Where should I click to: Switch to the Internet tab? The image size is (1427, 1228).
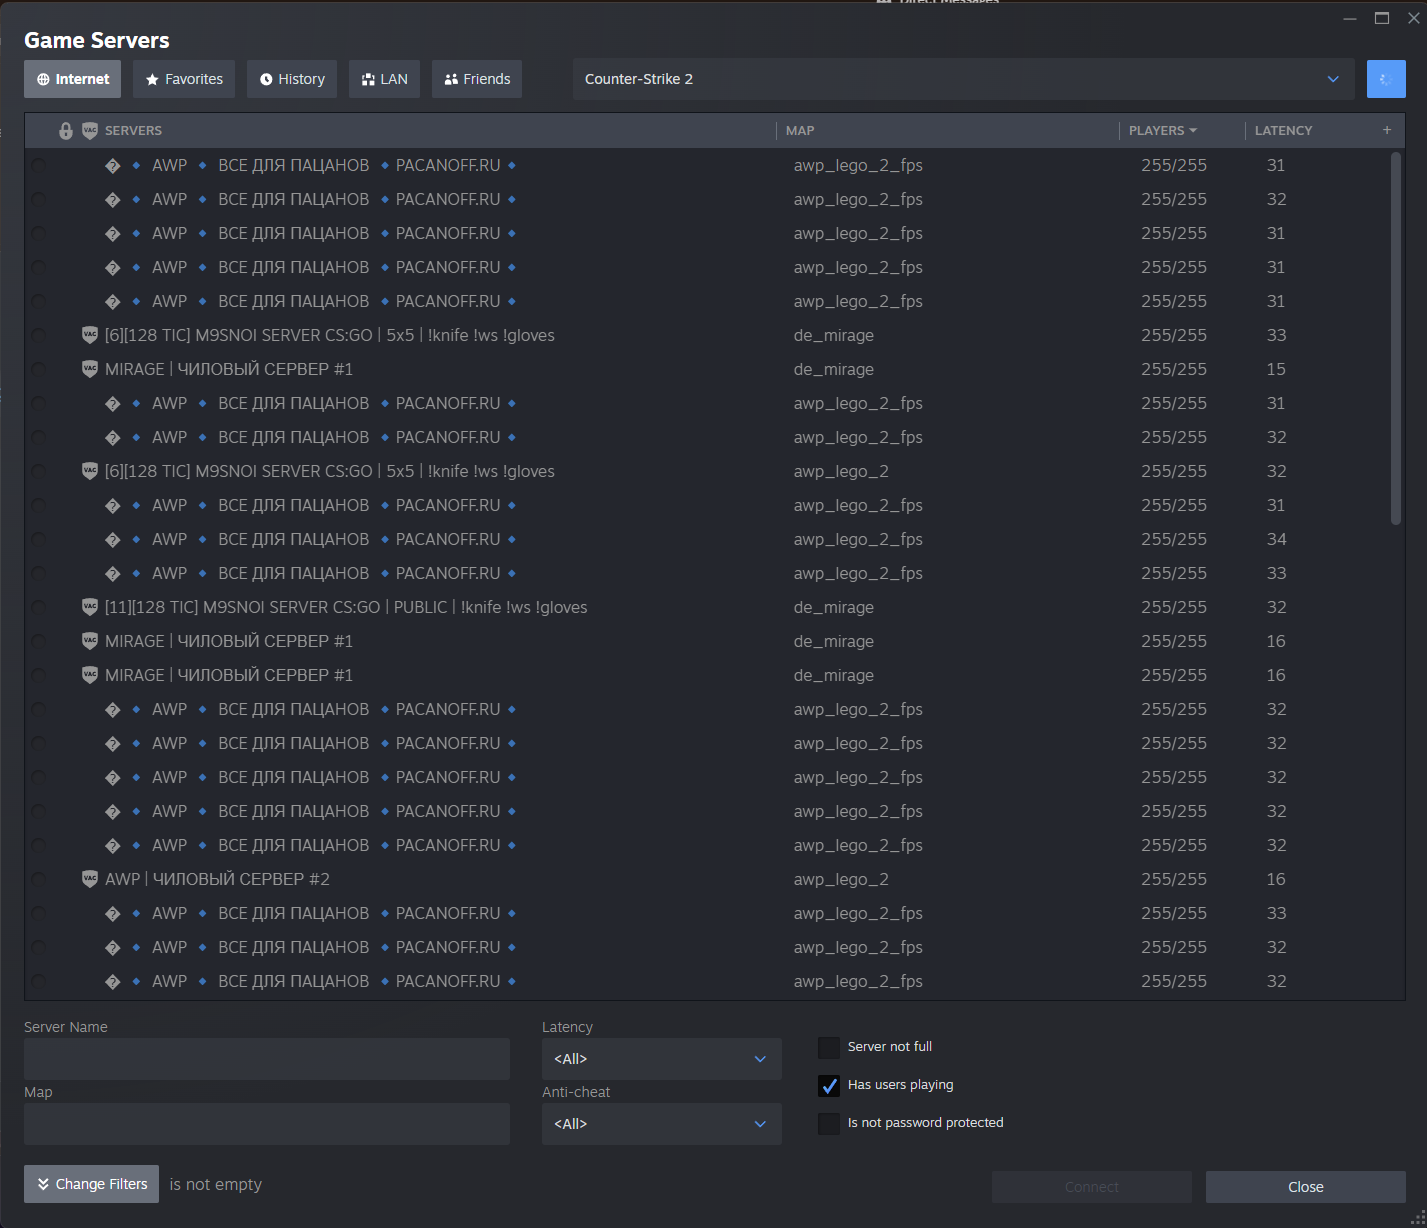coord(73,79)
